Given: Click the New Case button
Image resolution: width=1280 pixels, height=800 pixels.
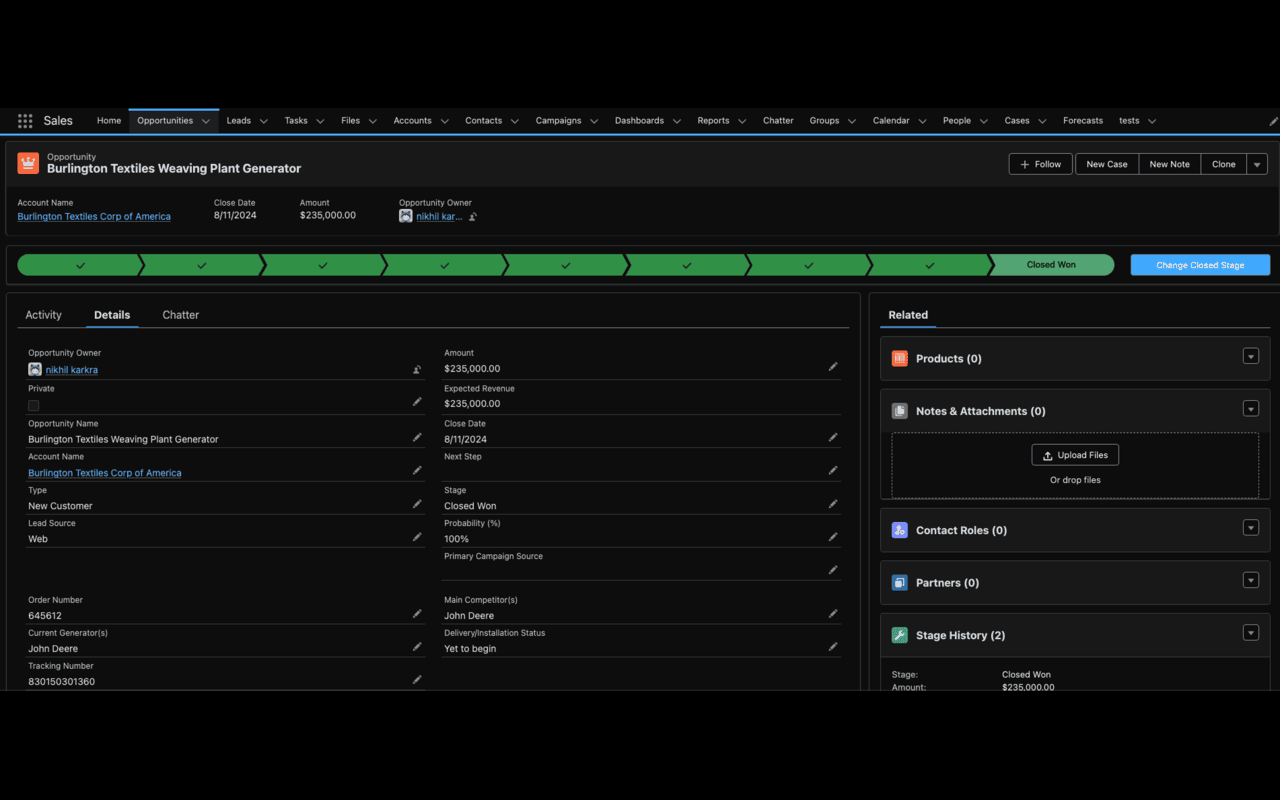Looking at the screenshot, I should (1106, 163).
